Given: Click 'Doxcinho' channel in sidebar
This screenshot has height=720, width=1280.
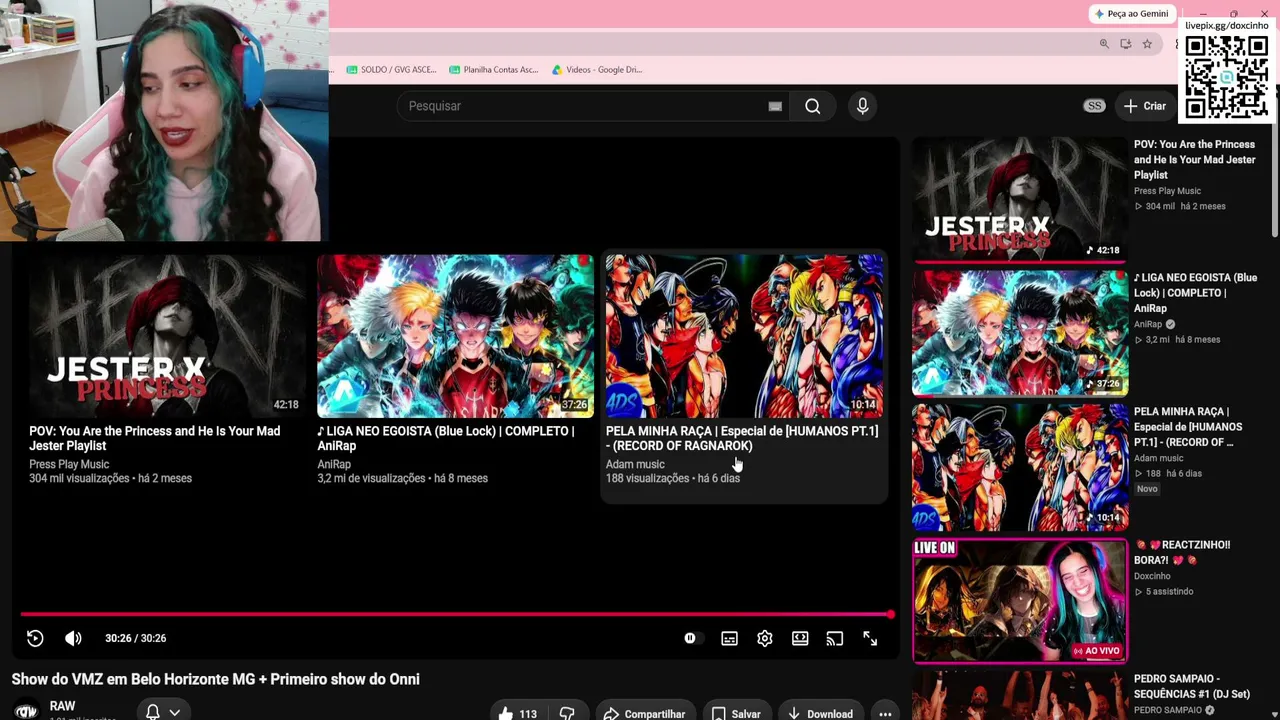Looking at the screenshot, I should (1152, 576).
